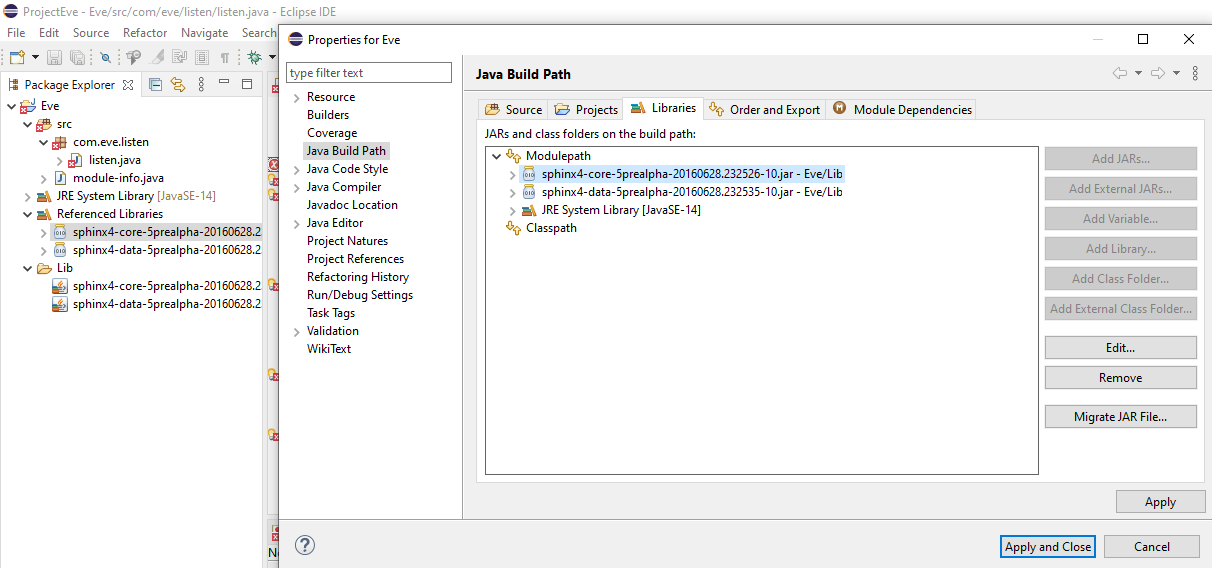Viewport: 1212px width, 568px height.
Task: Click the Show Whitespace Characters pilcrow icon
Action: tap(225, 58)
